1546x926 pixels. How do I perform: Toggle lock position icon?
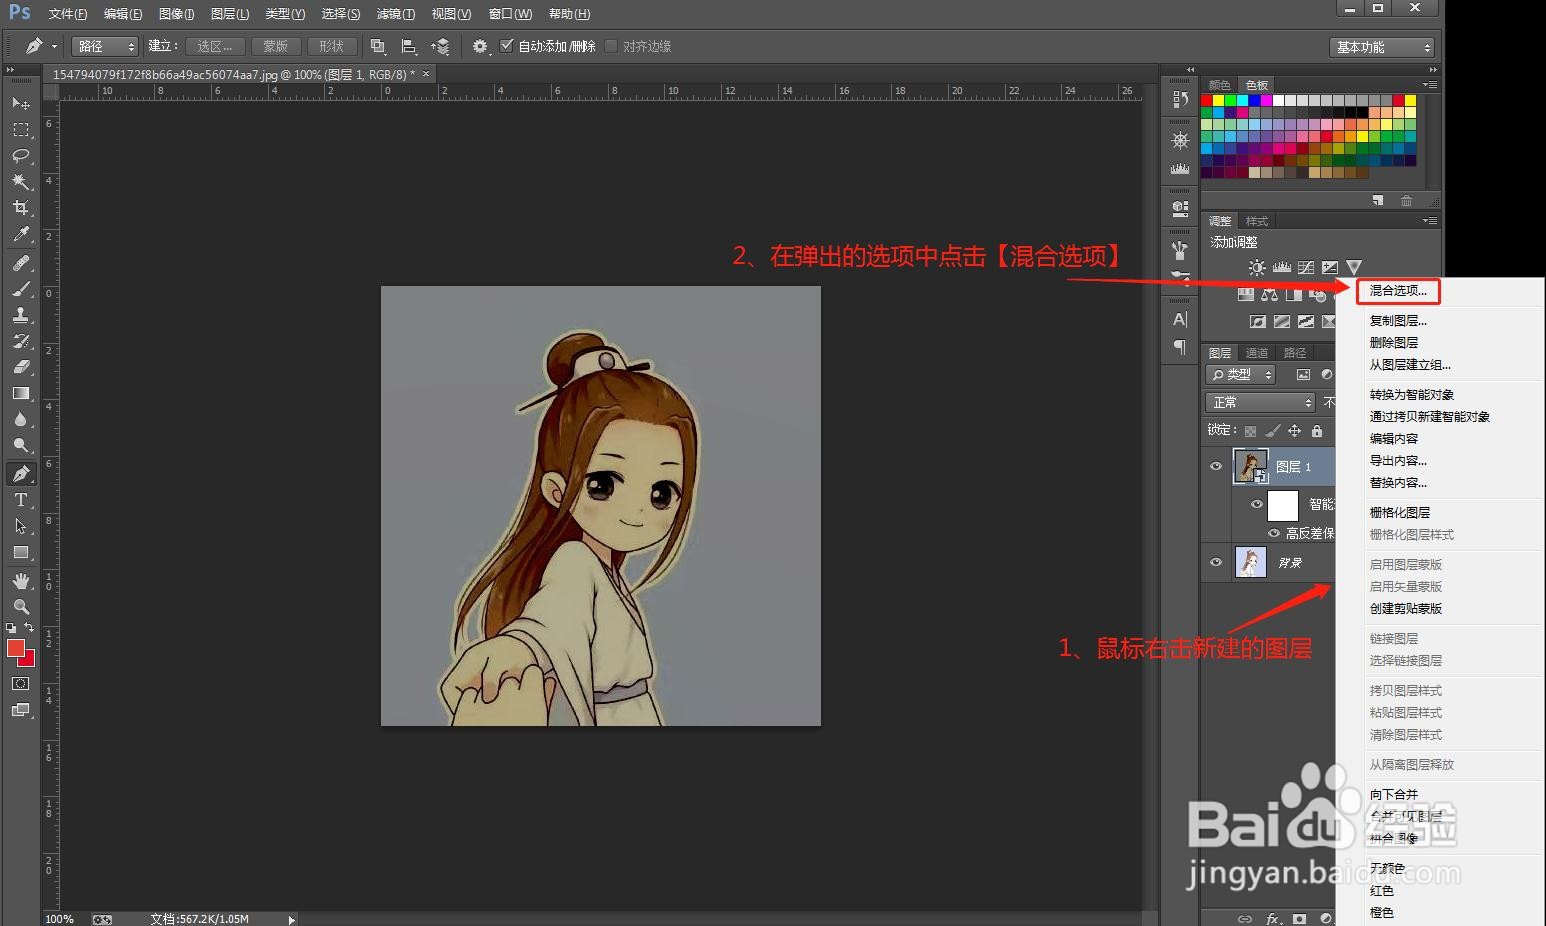tap(1294, 431)
